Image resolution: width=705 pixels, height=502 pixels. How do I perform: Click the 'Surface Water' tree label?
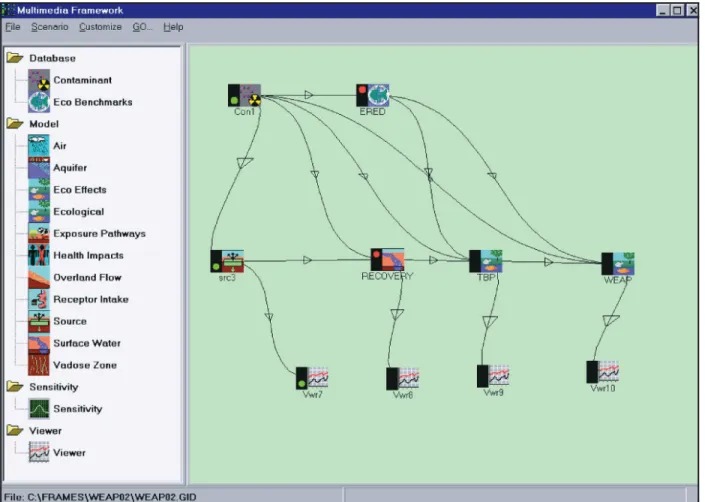pyautogui.click(x=87, y=343)
